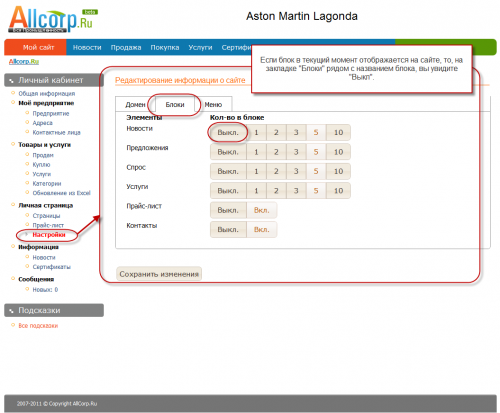Click the Подсказки panel header icon
Viewport: 500px width, 413px height.
click(11, 311)
